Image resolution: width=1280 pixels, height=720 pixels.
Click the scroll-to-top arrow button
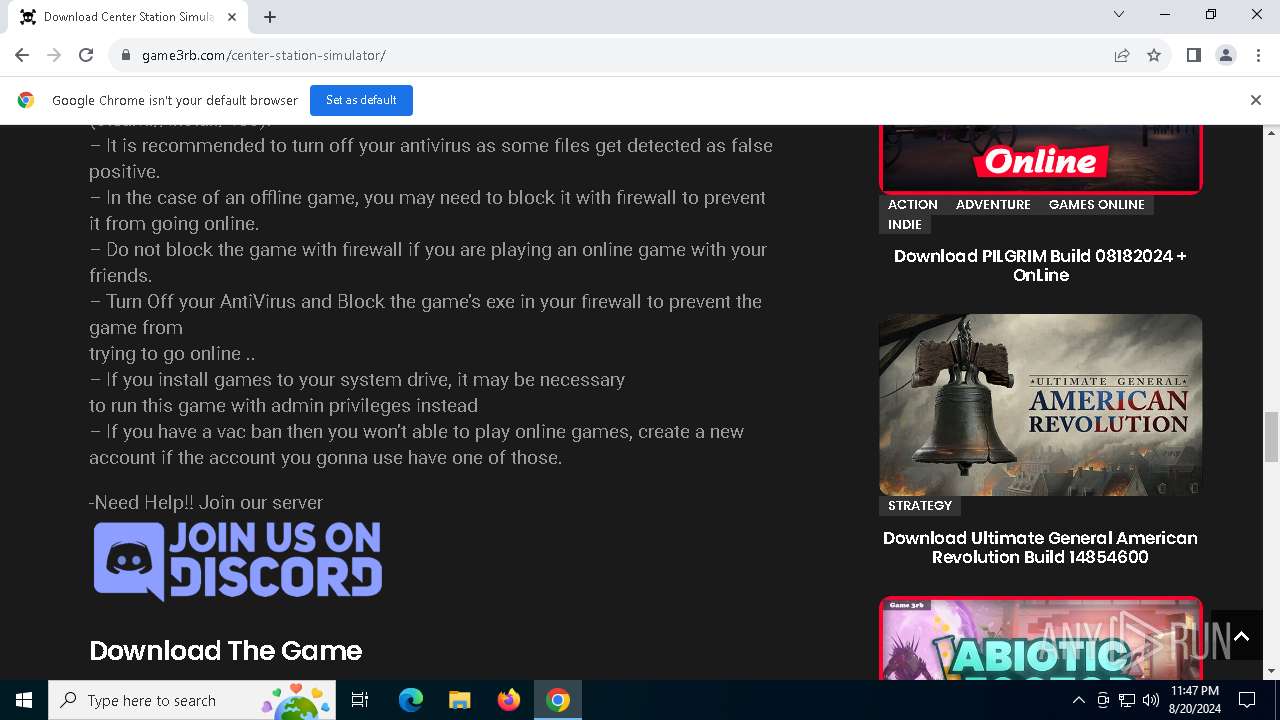[x=1241, y=636]
